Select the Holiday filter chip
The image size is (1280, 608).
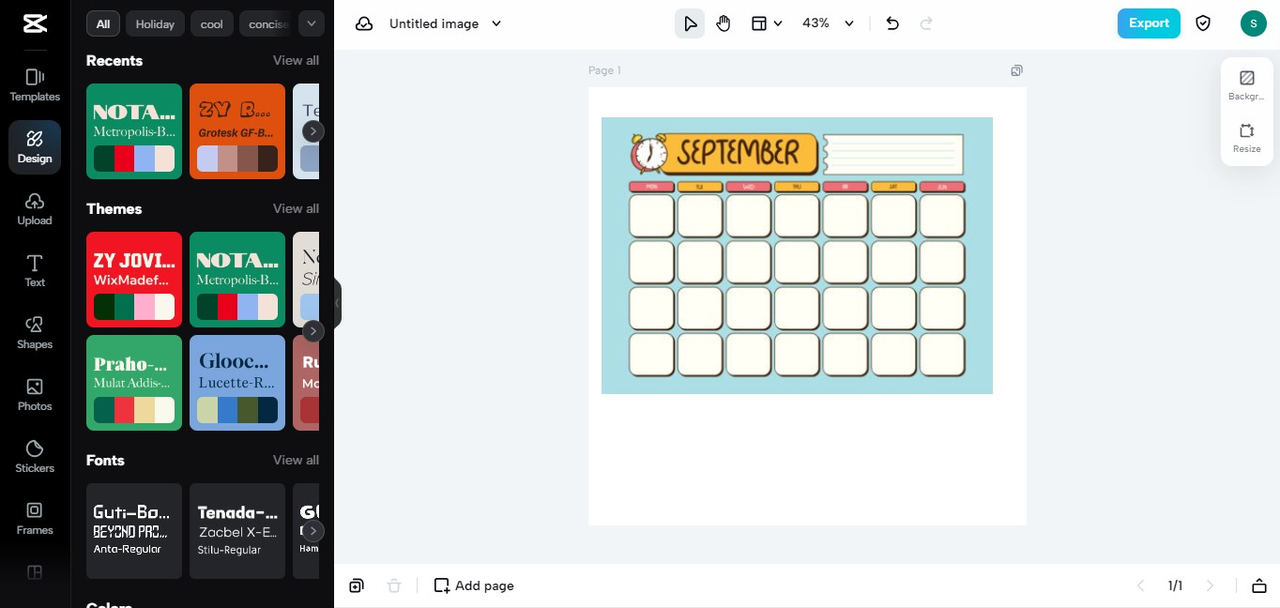click(x=155, y=24)
